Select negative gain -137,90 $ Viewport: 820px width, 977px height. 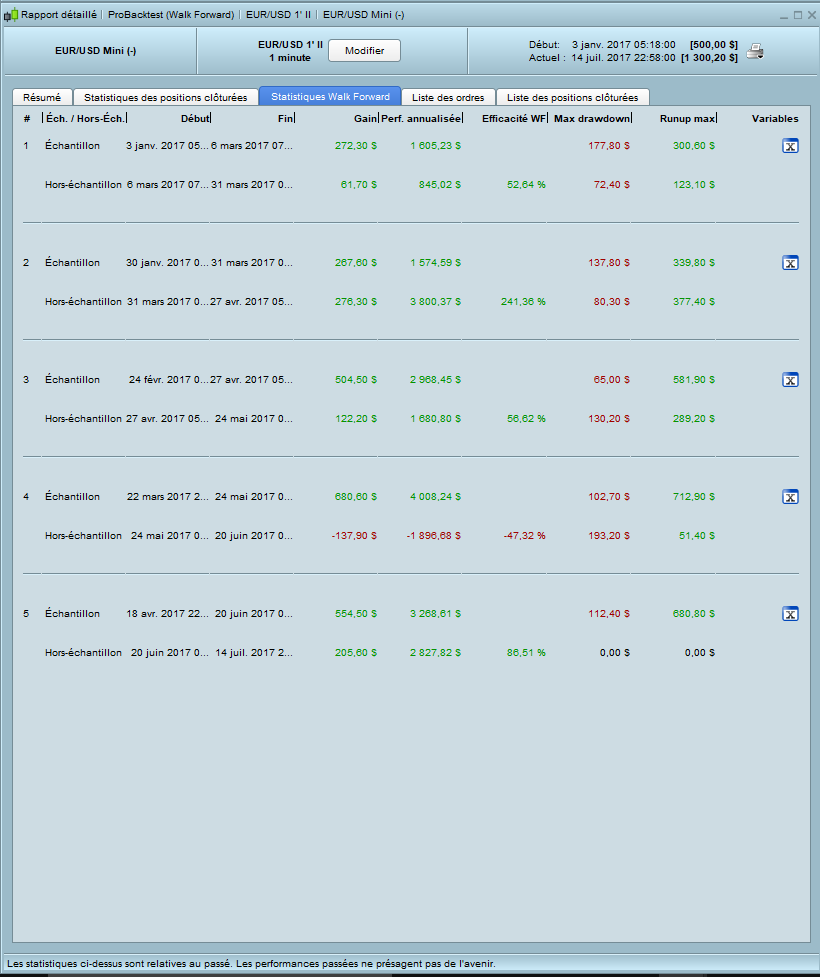(x=354, y=536)
